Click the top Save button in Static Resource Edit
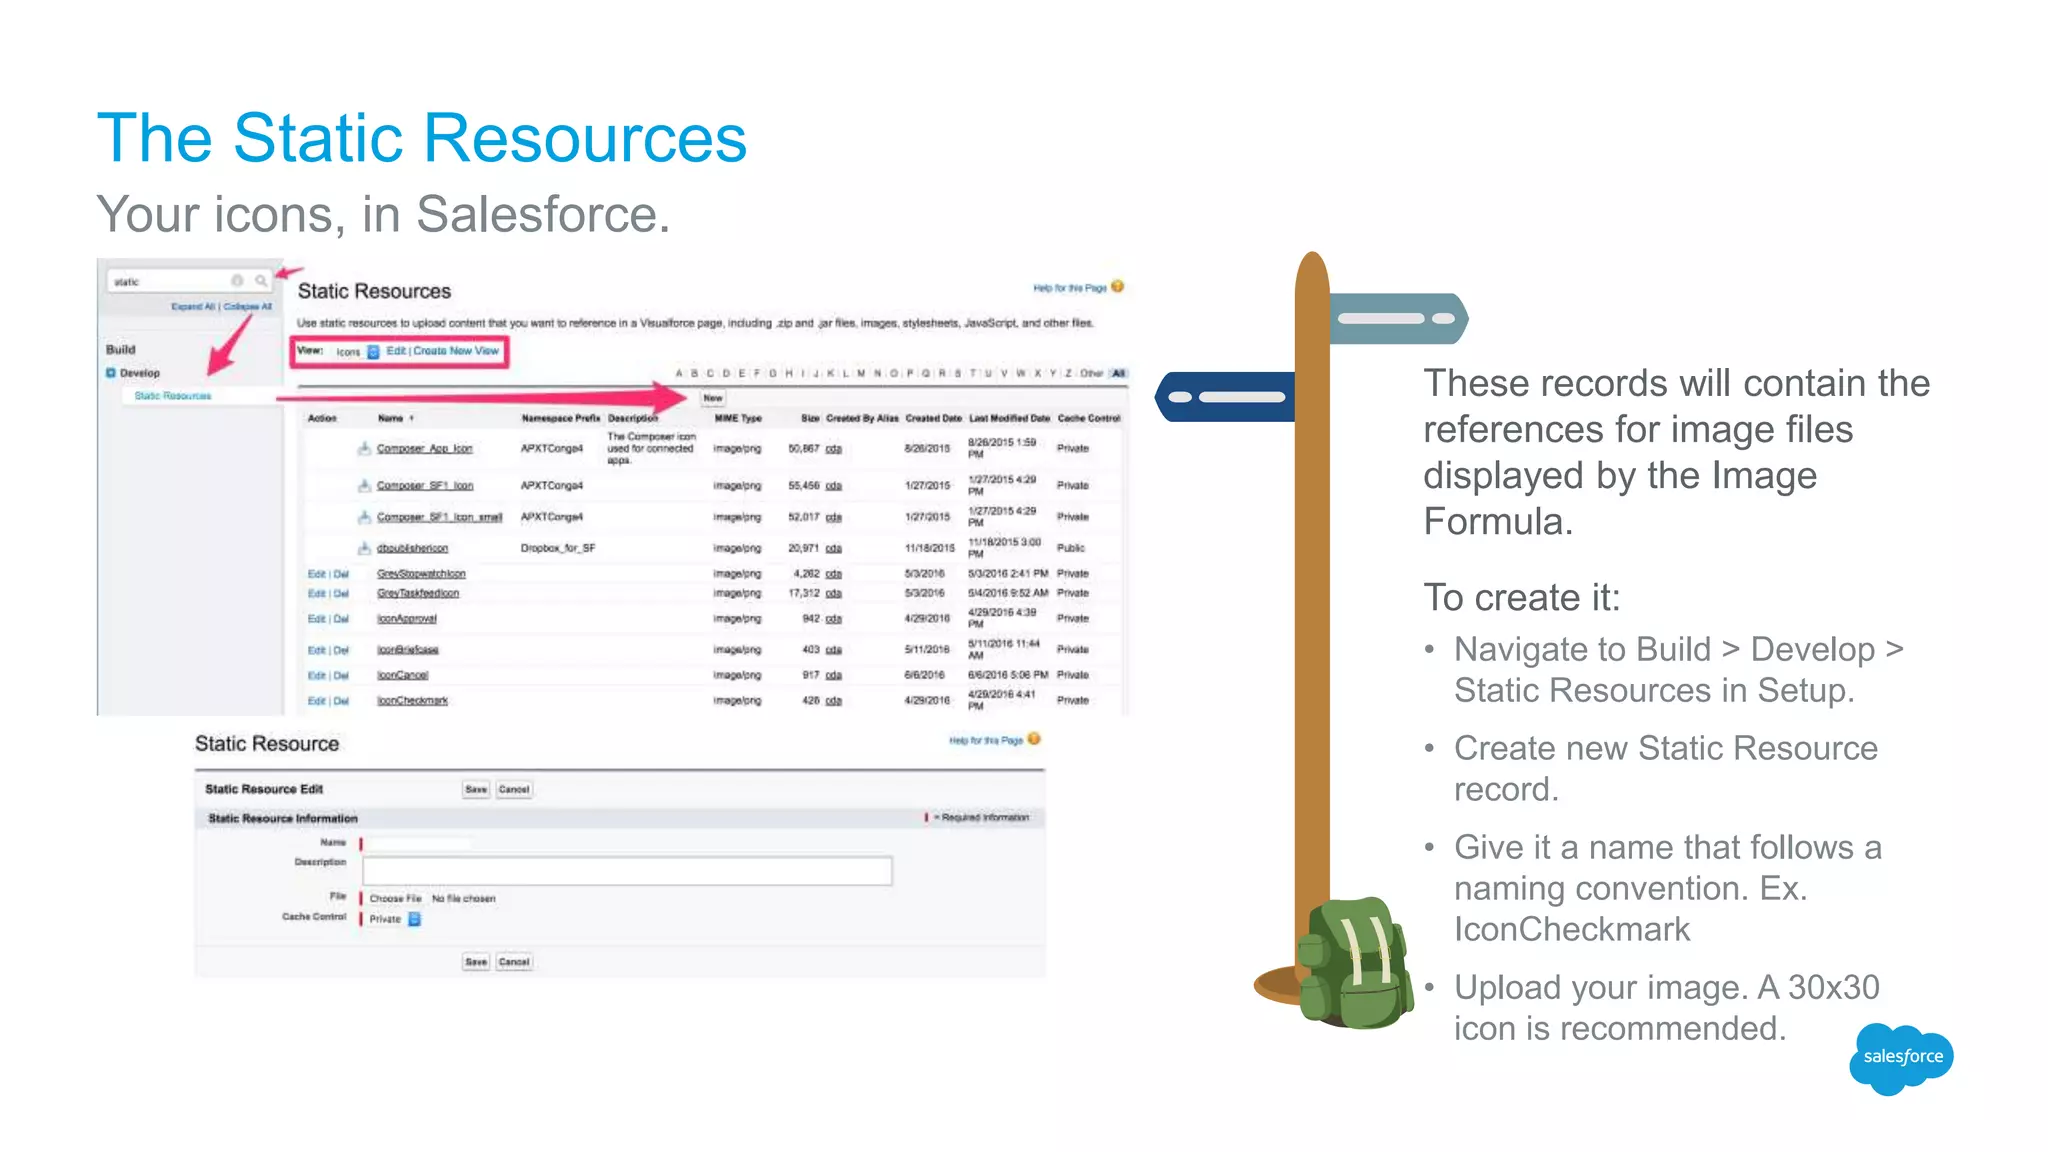The image size is (2048, 1152). (x=476, y=789)
